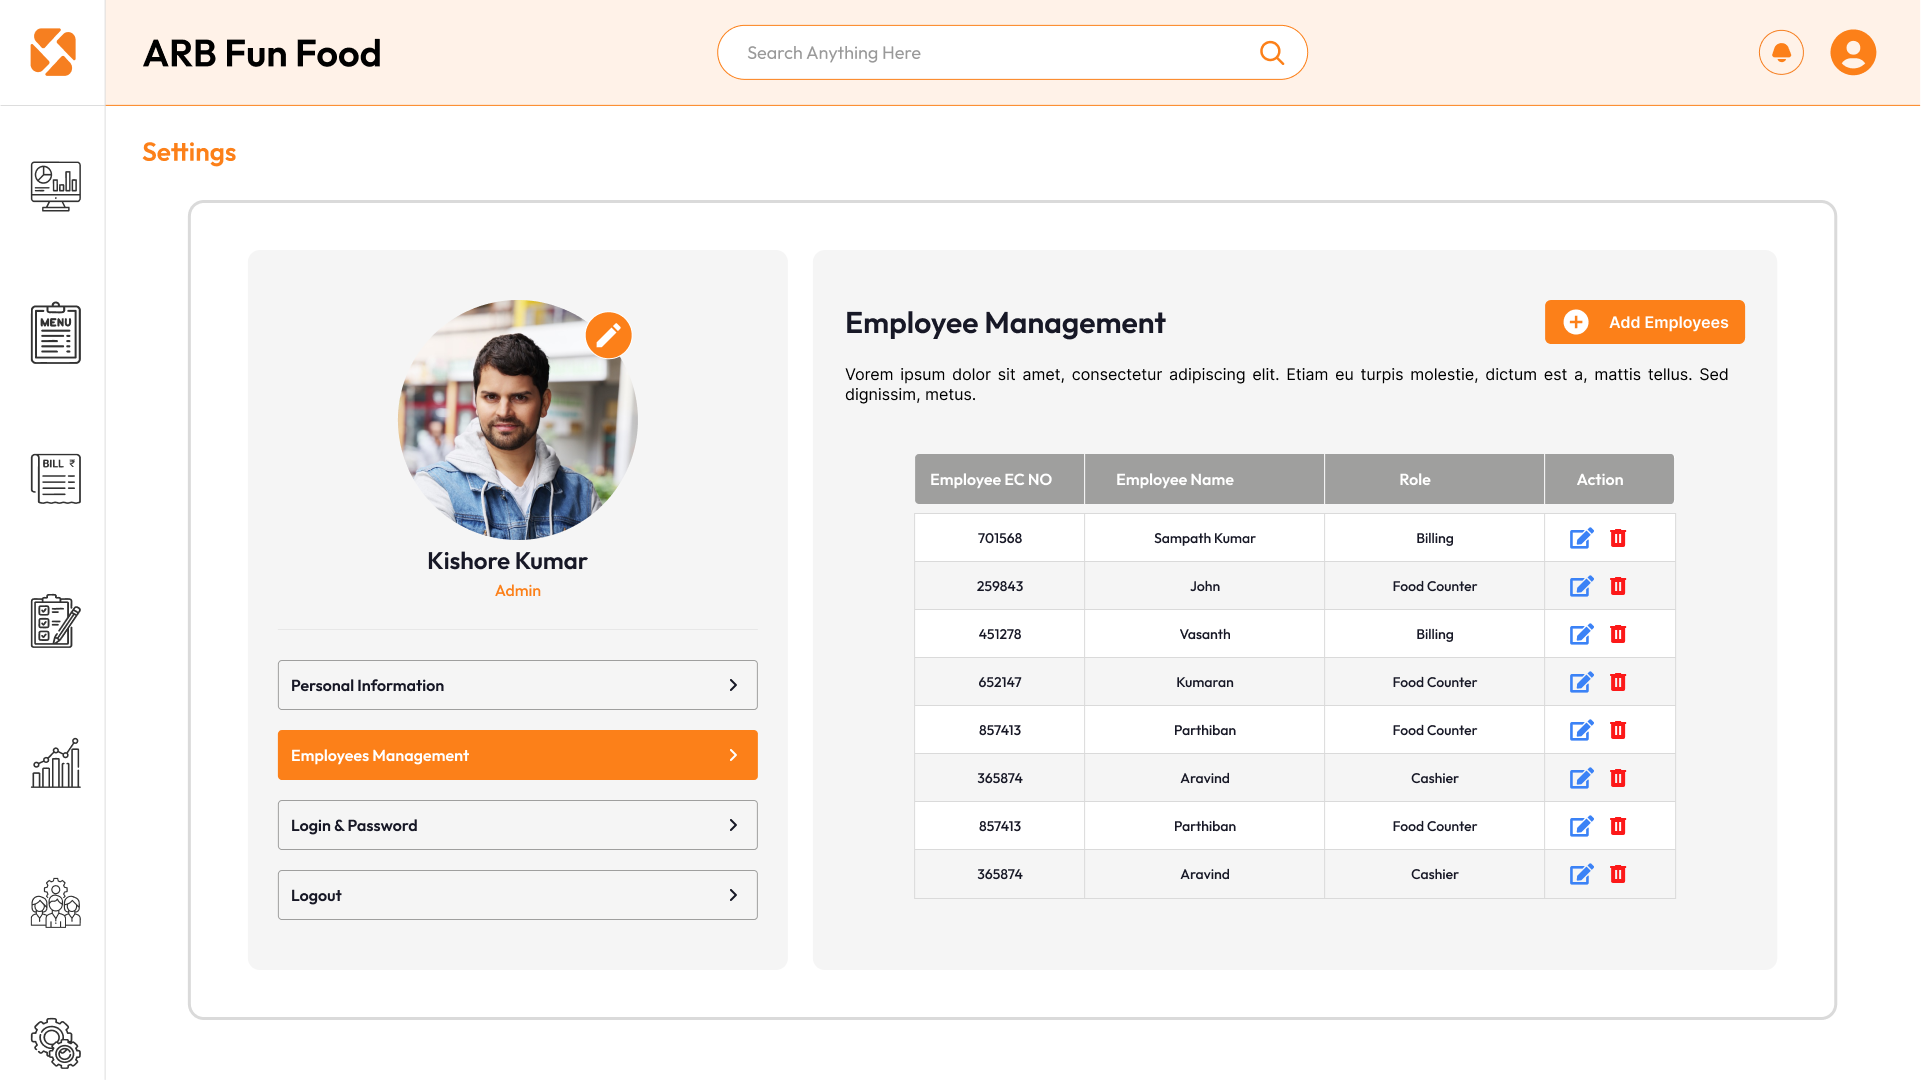Click the Role column header
The image size is (1921, 1080).
[1434, 479]
